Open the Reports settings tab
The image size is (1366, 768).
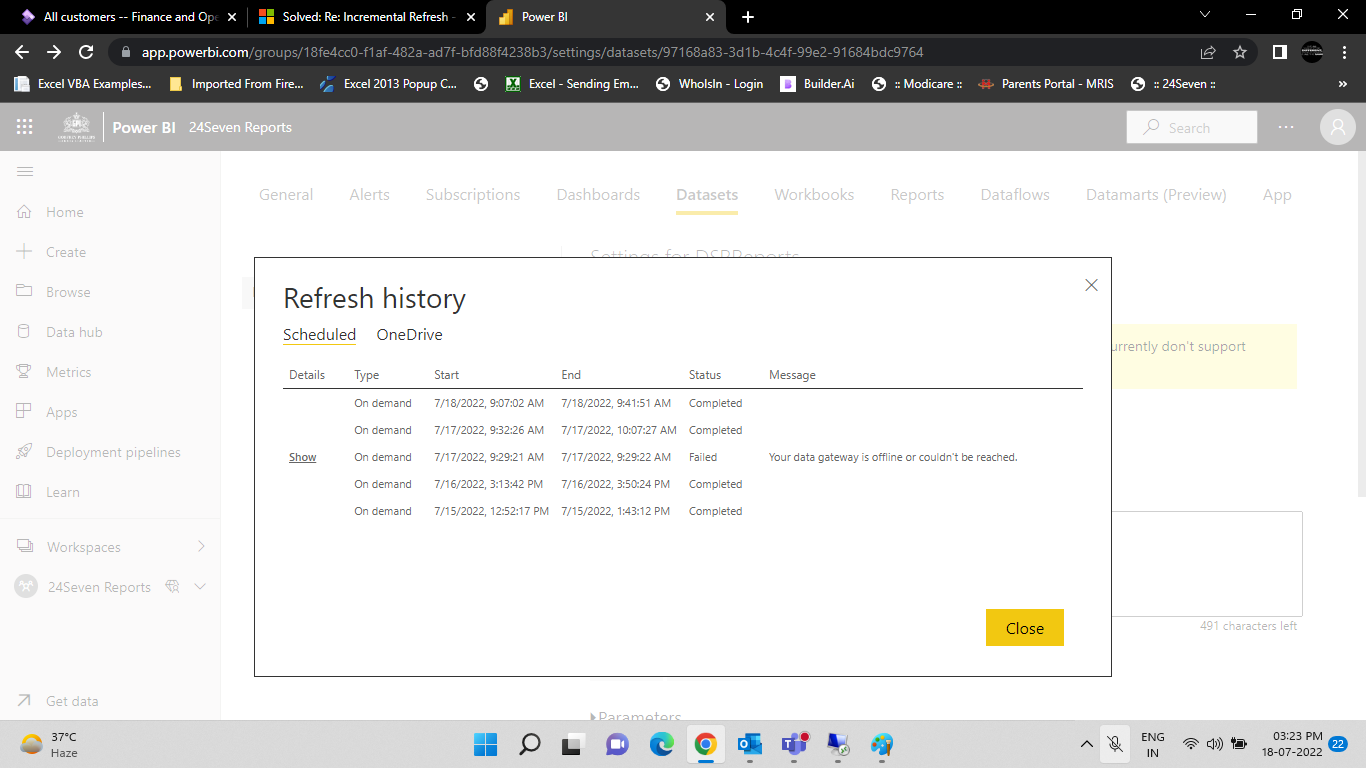click(x=917, y=195)
